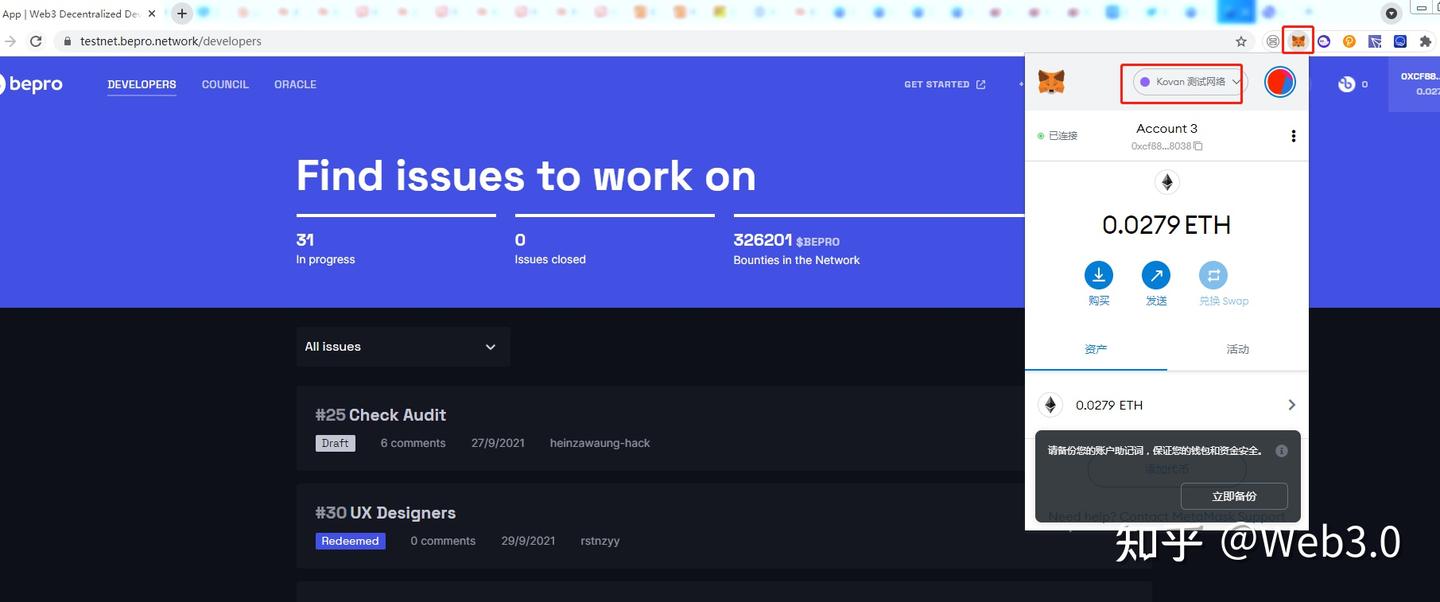Expand the All issues filter dropdown

click(x=402, y=346)
